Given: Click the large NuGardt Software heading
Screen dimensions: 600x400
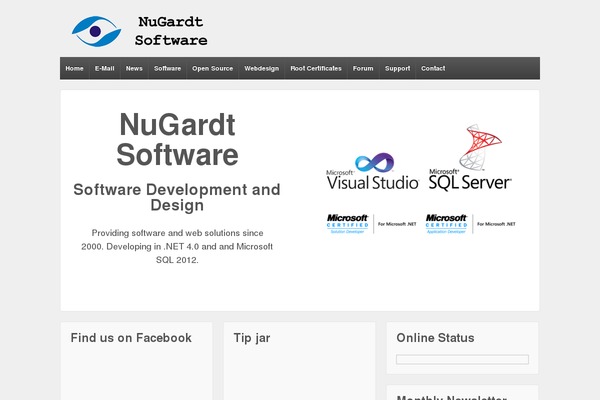Looking at the screenshot, I should 177,140.
